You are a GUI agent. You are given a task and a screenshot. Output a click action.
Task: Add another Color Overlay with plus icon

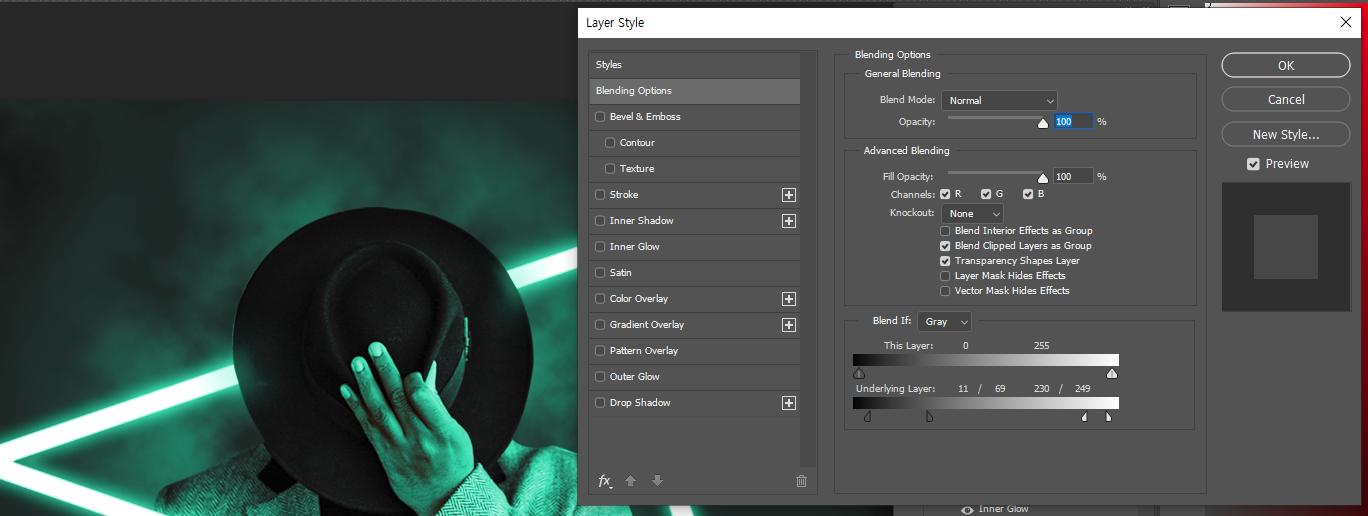[789, 299]
